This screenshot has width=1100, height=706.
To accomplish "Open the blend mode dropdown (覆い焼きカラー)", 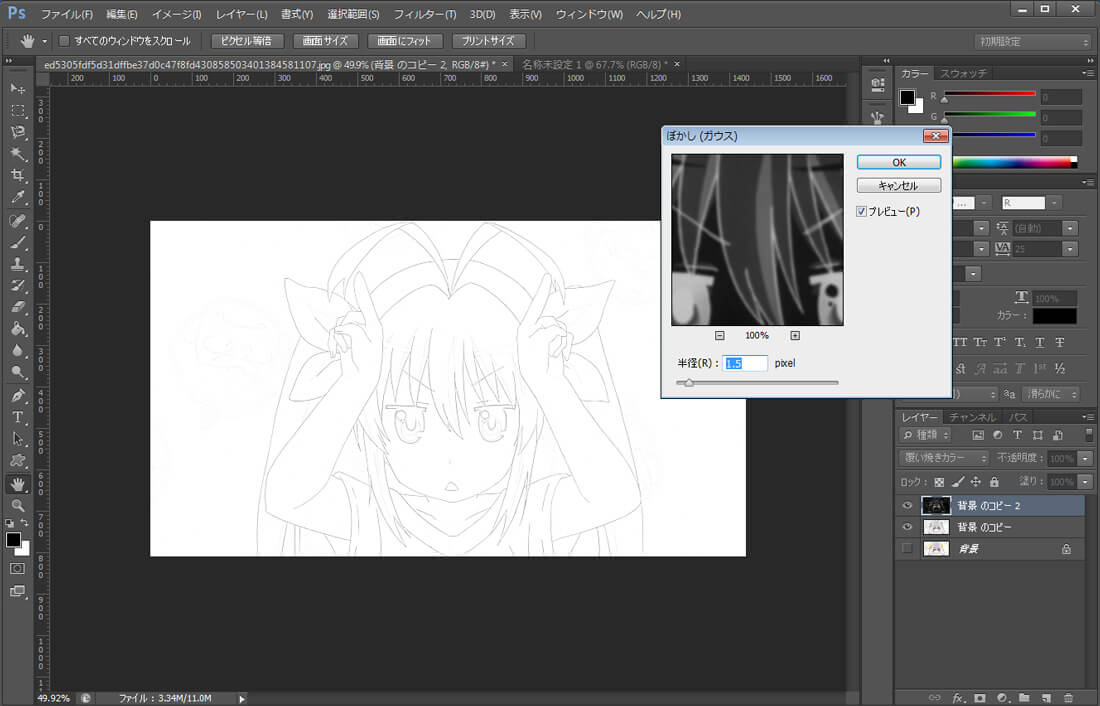I will [944, 458].
